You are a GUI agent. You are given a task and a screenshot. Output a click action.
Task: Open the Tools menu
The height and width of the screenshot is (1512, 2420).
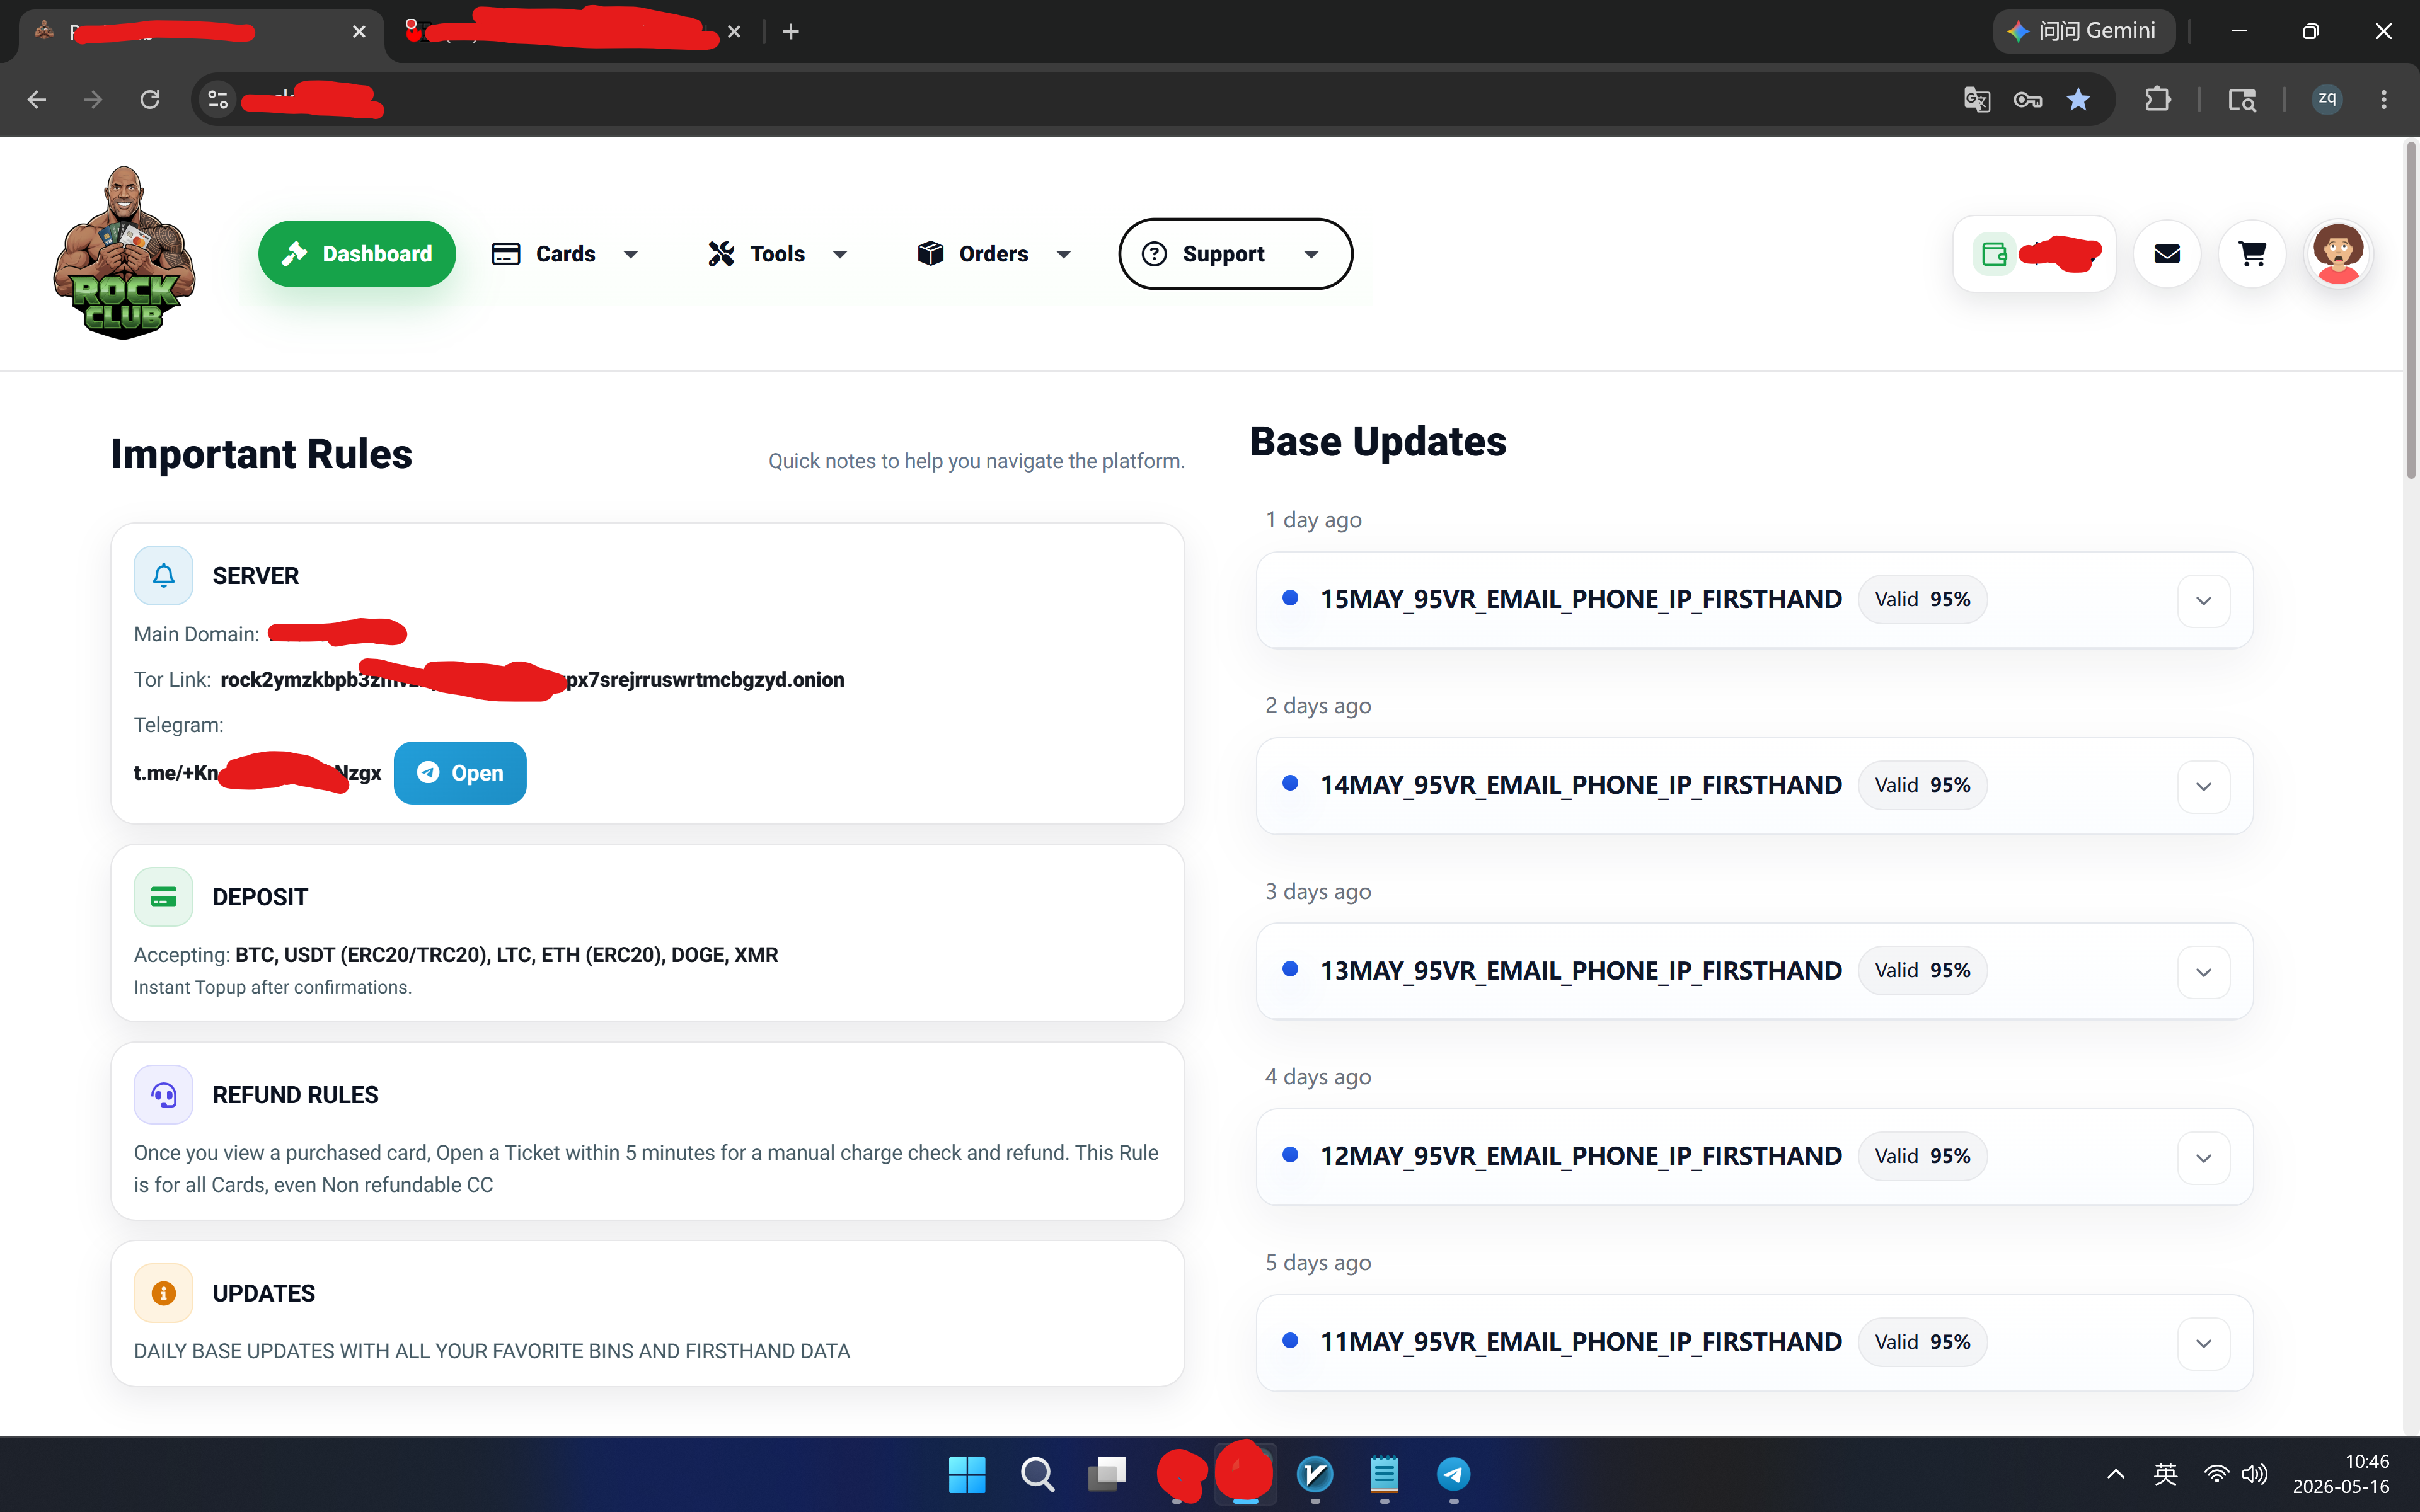coord(778,254)
